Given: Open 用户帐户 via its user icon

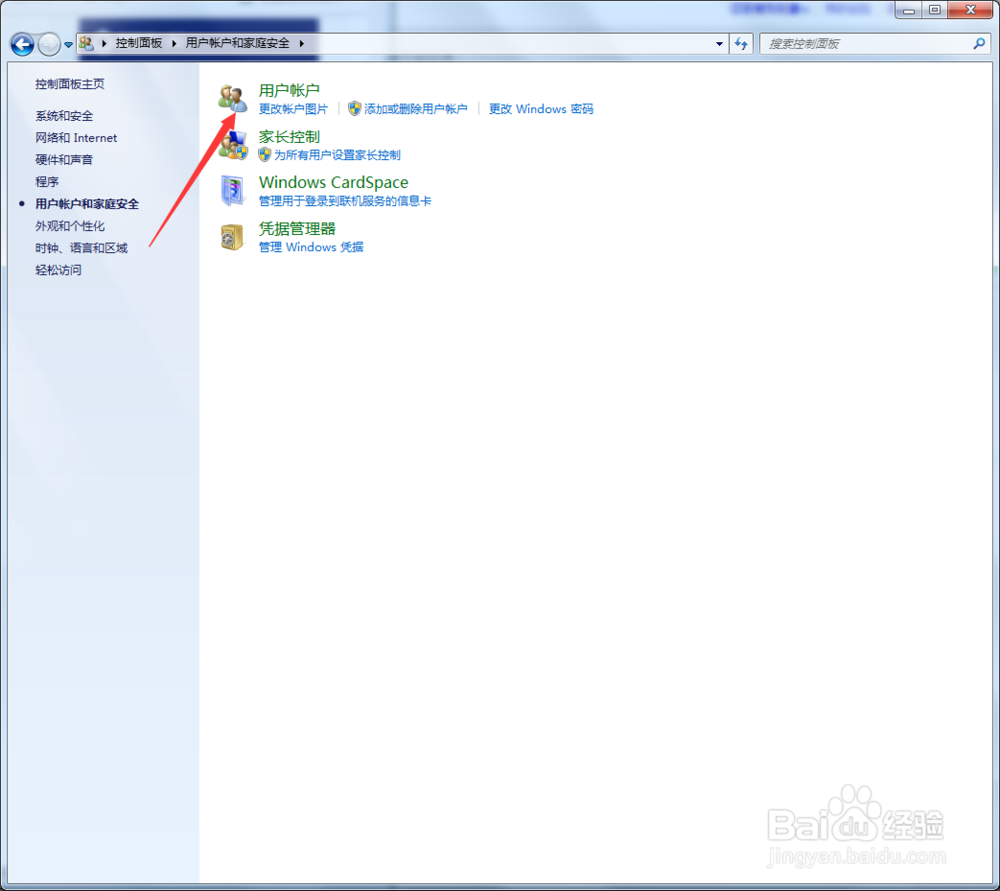Looking at the screenshot, I should click(233, 97).
